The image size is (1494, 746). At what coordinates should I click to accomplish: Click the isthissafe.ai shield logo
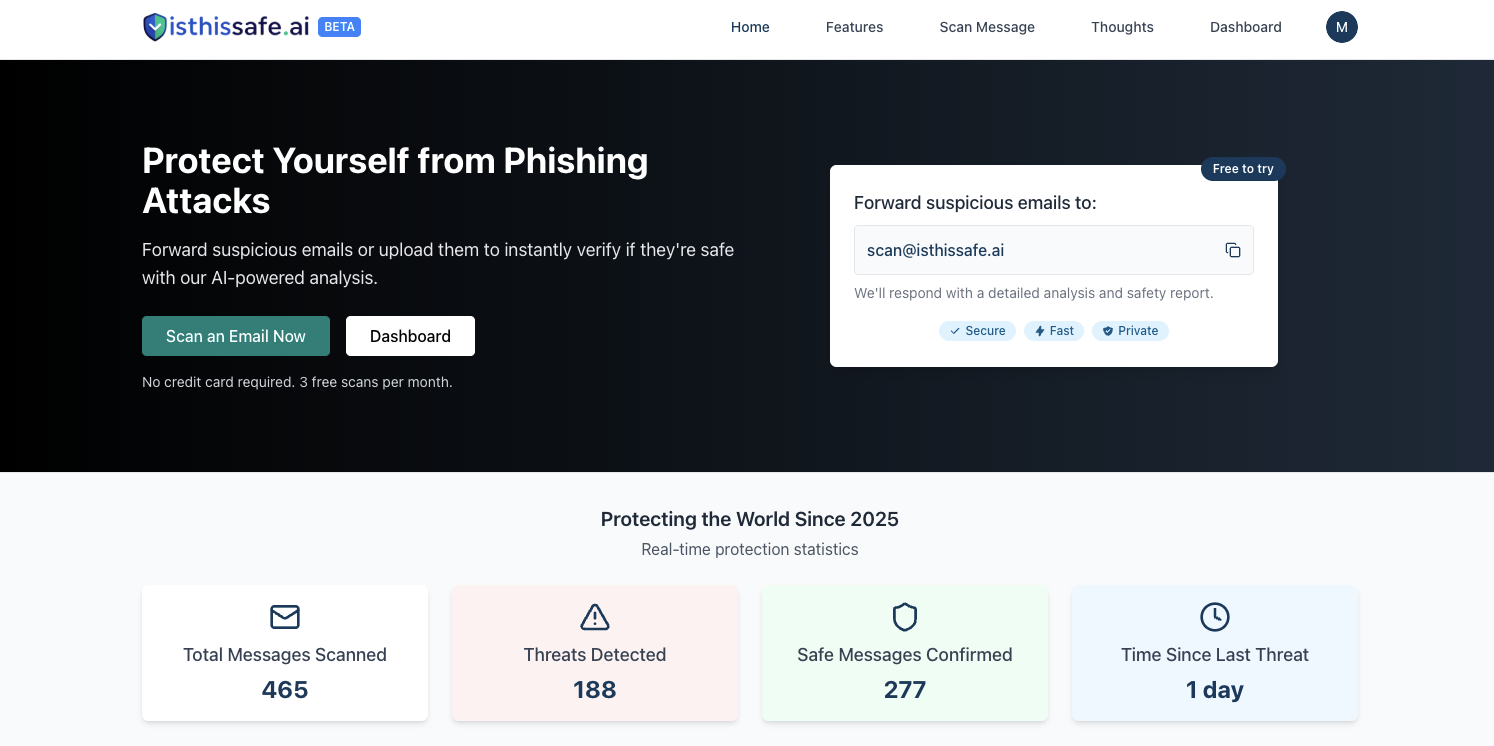pyautogui.click(x=155, y=27)
